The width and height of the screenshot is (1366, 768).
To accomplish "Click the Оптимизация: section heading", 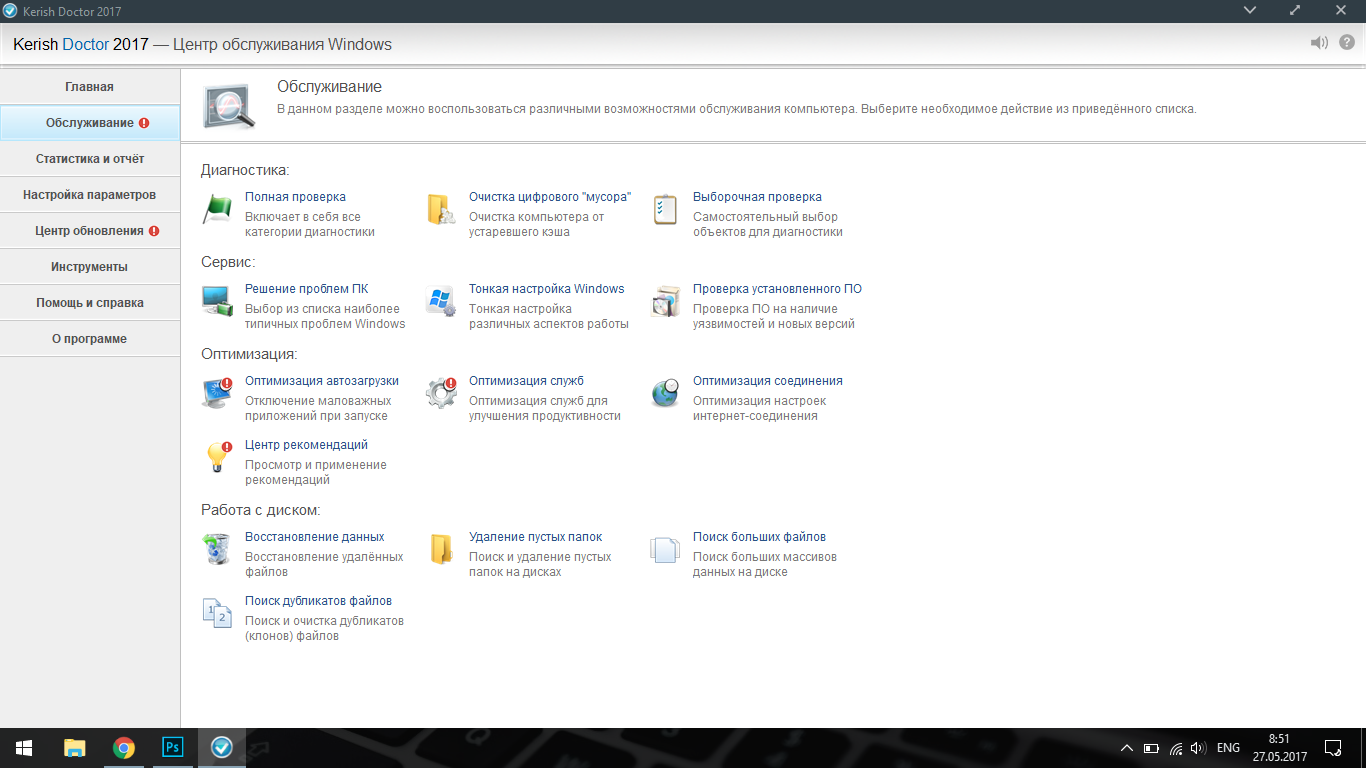I will (249, 354).
